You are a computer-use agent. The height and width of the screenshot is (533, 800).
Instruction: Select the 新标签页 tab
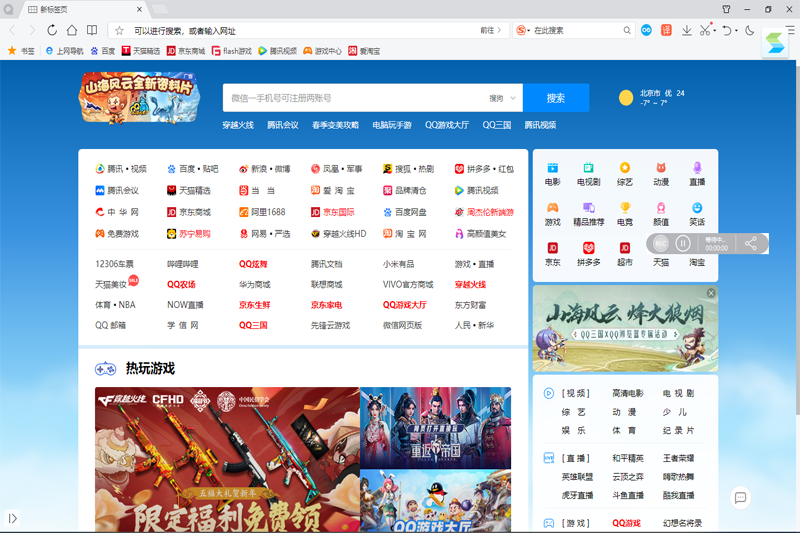82,10
